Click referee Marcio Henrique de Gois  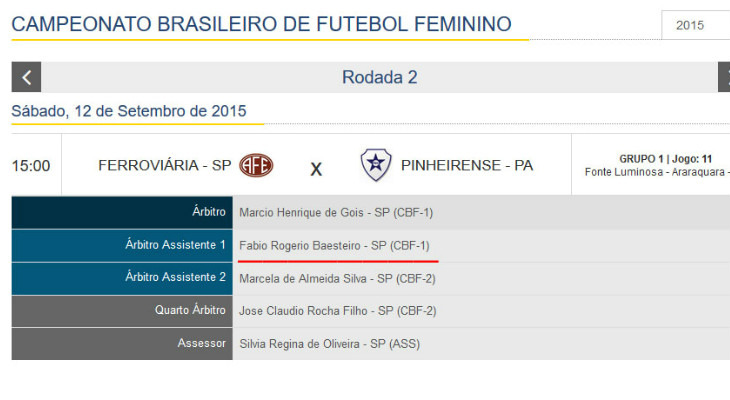click(x=336, y=212)
